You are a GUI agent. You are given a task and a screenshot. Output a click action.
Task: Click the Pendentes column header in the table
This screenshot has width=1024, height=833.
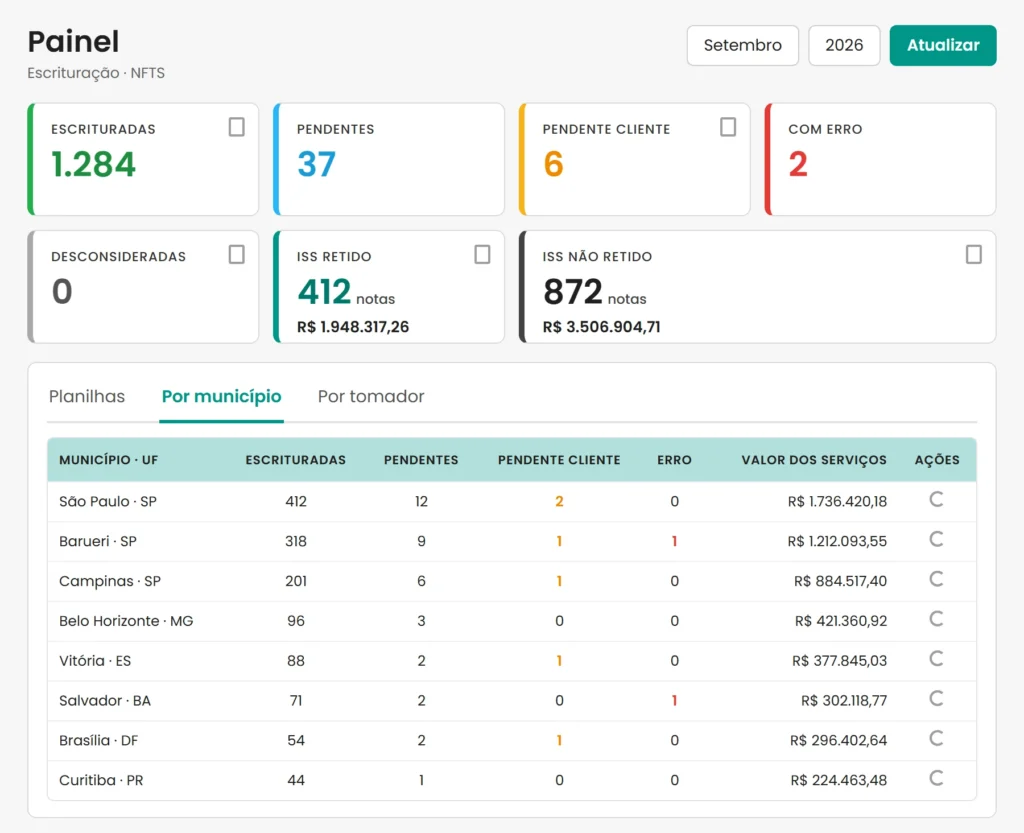(421, 460)
